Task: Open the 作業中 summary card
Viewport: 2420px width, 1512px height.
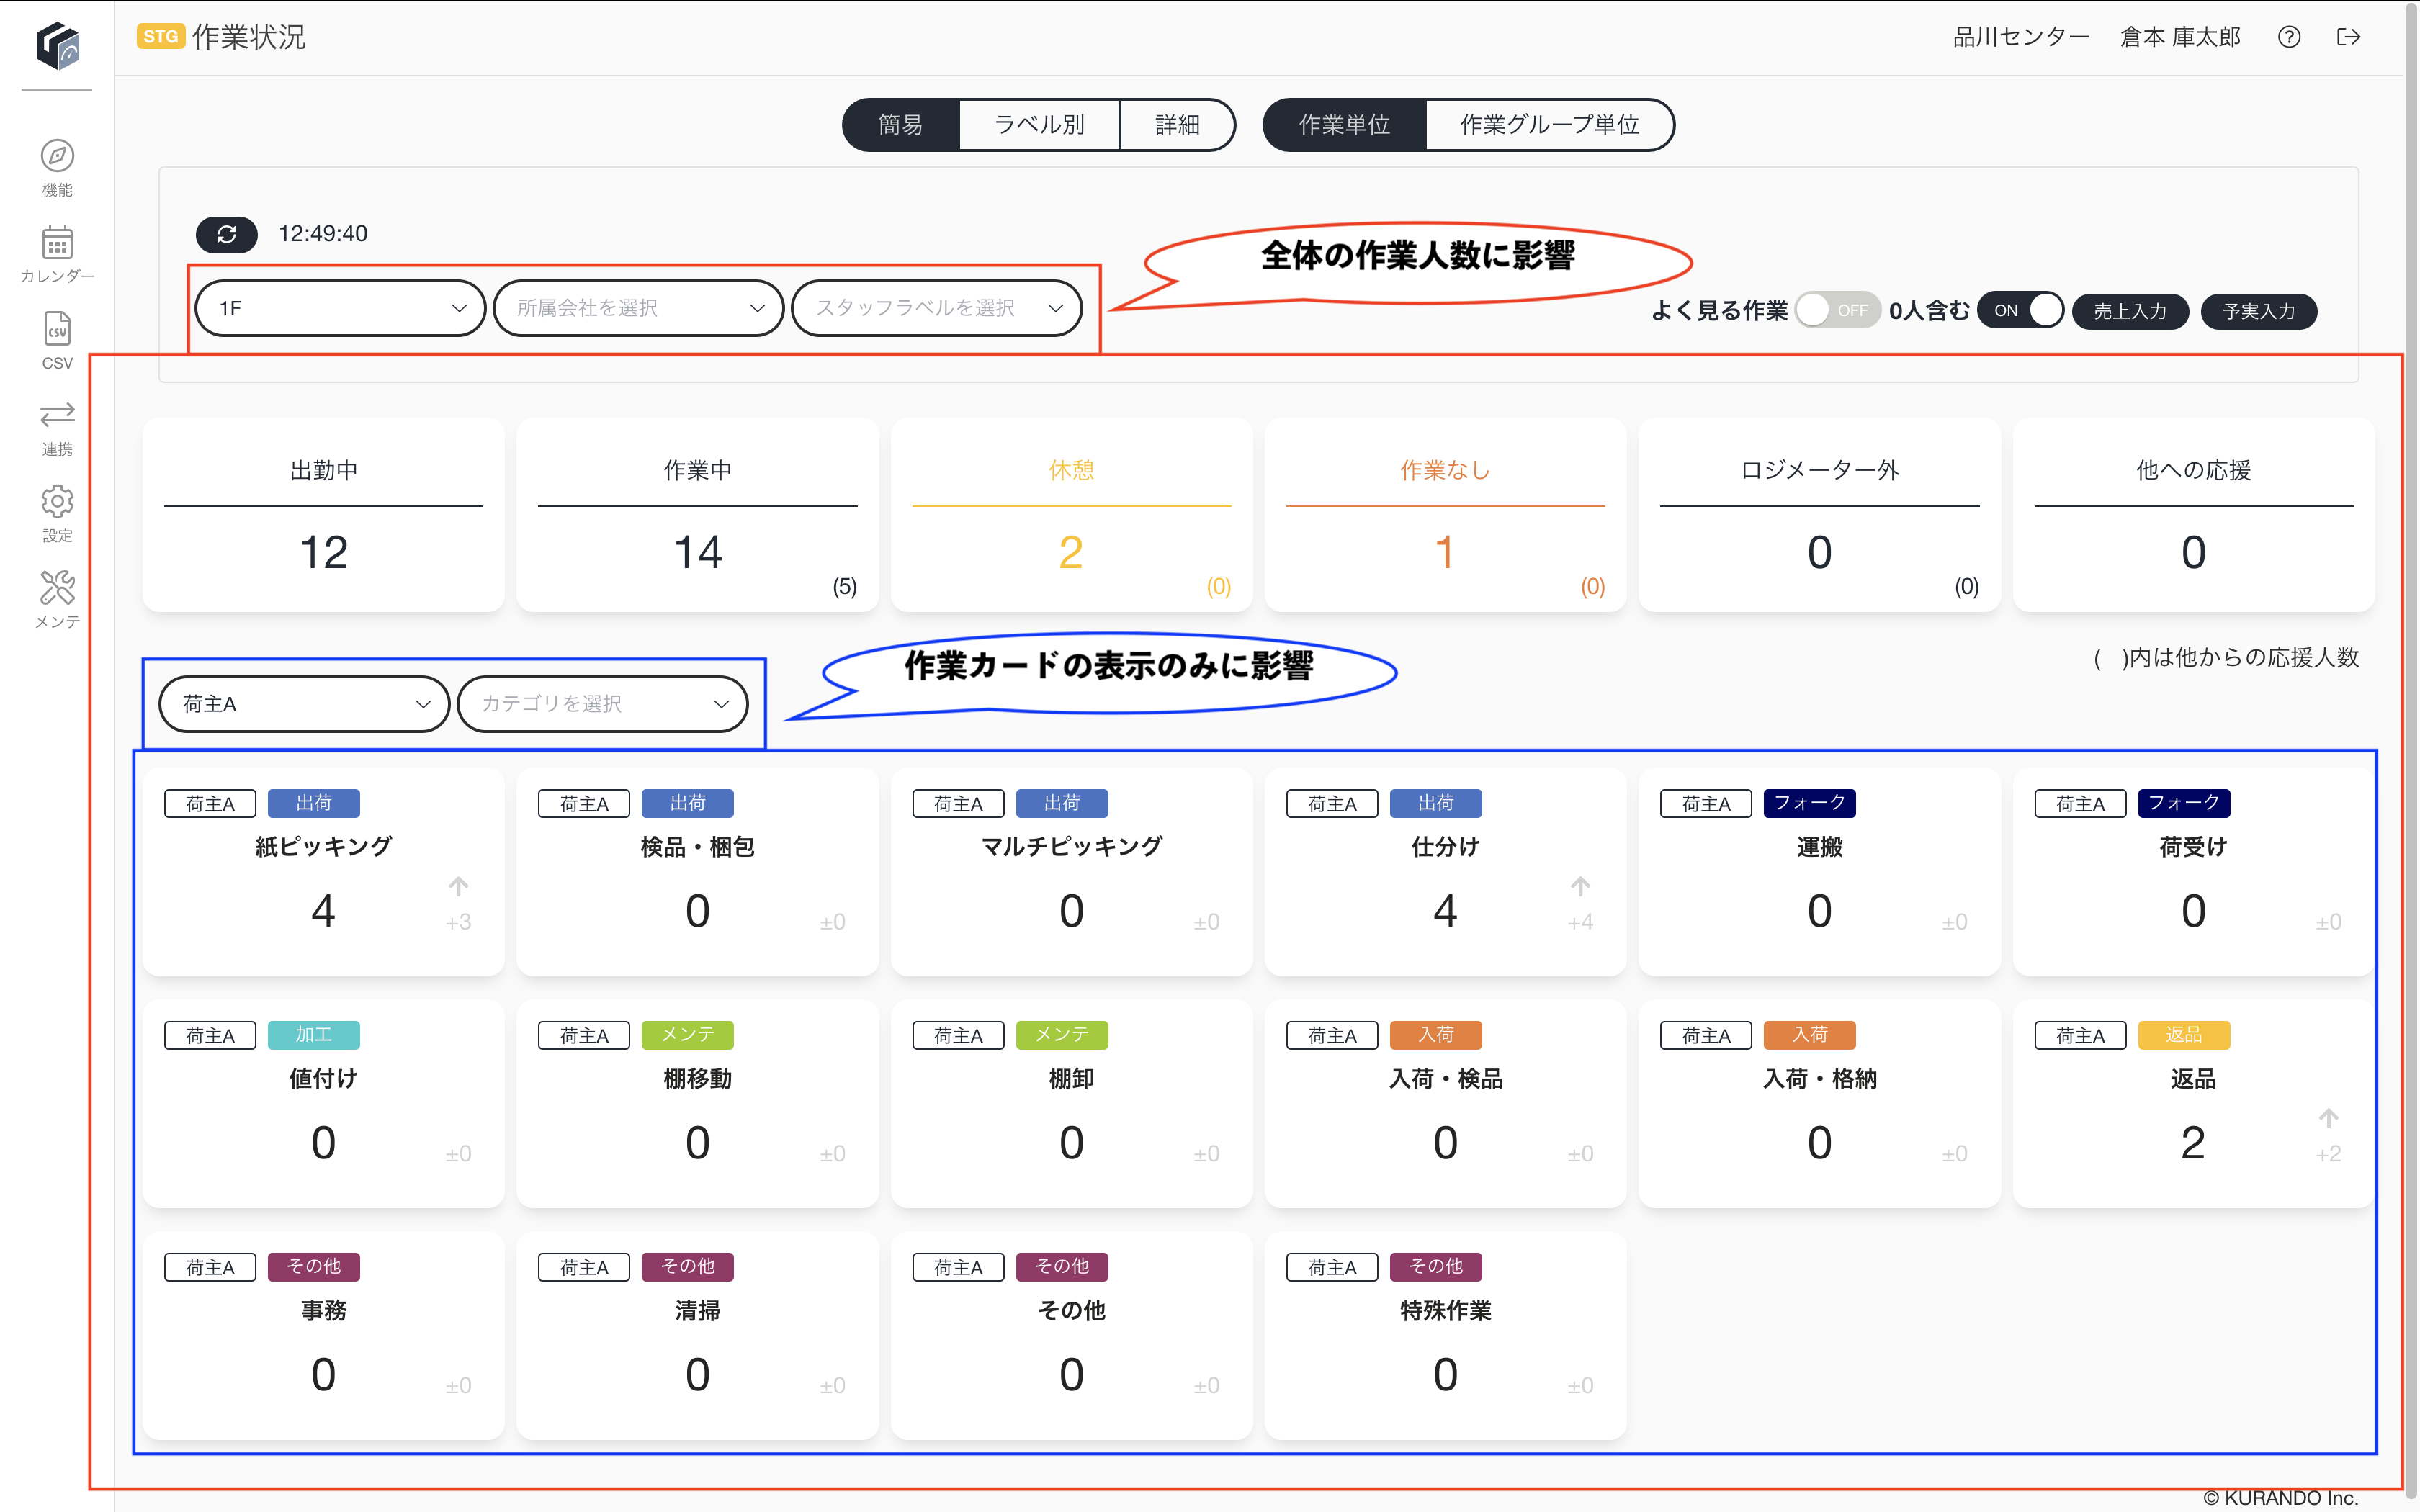Action: [x=697, y=515]
